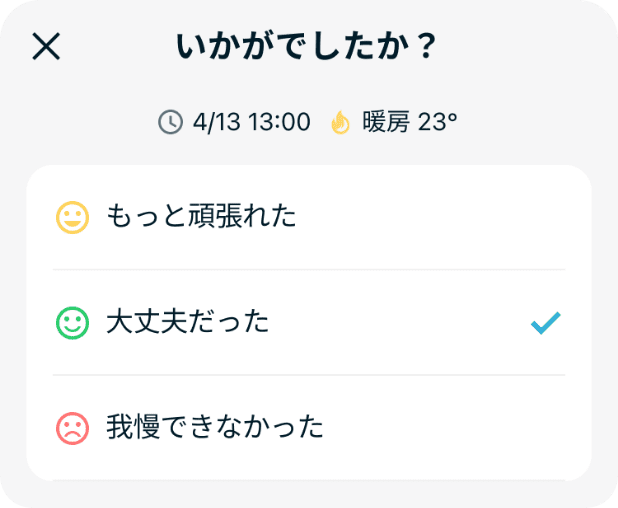Click empty header space right of title
This screenshot has width=618, height=508.
[x=530, y=47]
